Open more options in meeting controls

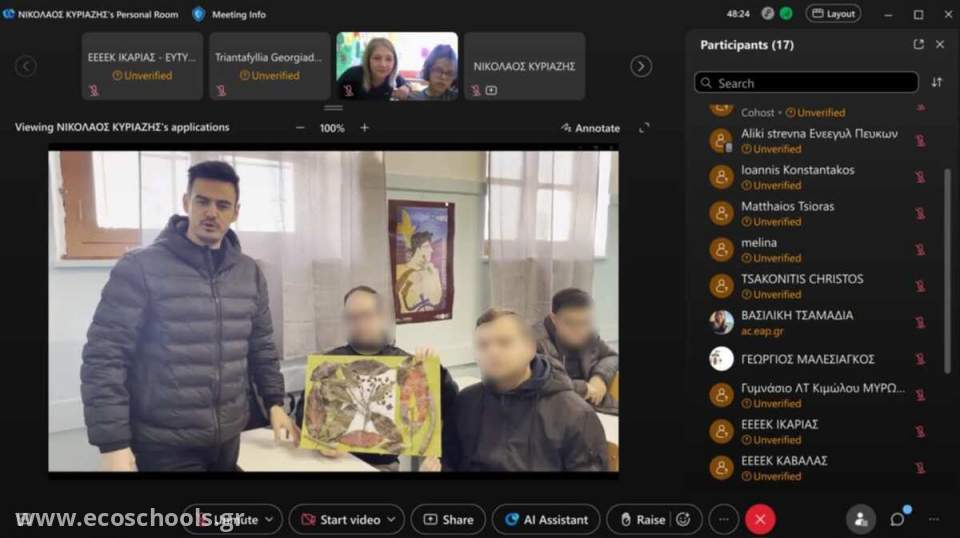pos(723,519)
